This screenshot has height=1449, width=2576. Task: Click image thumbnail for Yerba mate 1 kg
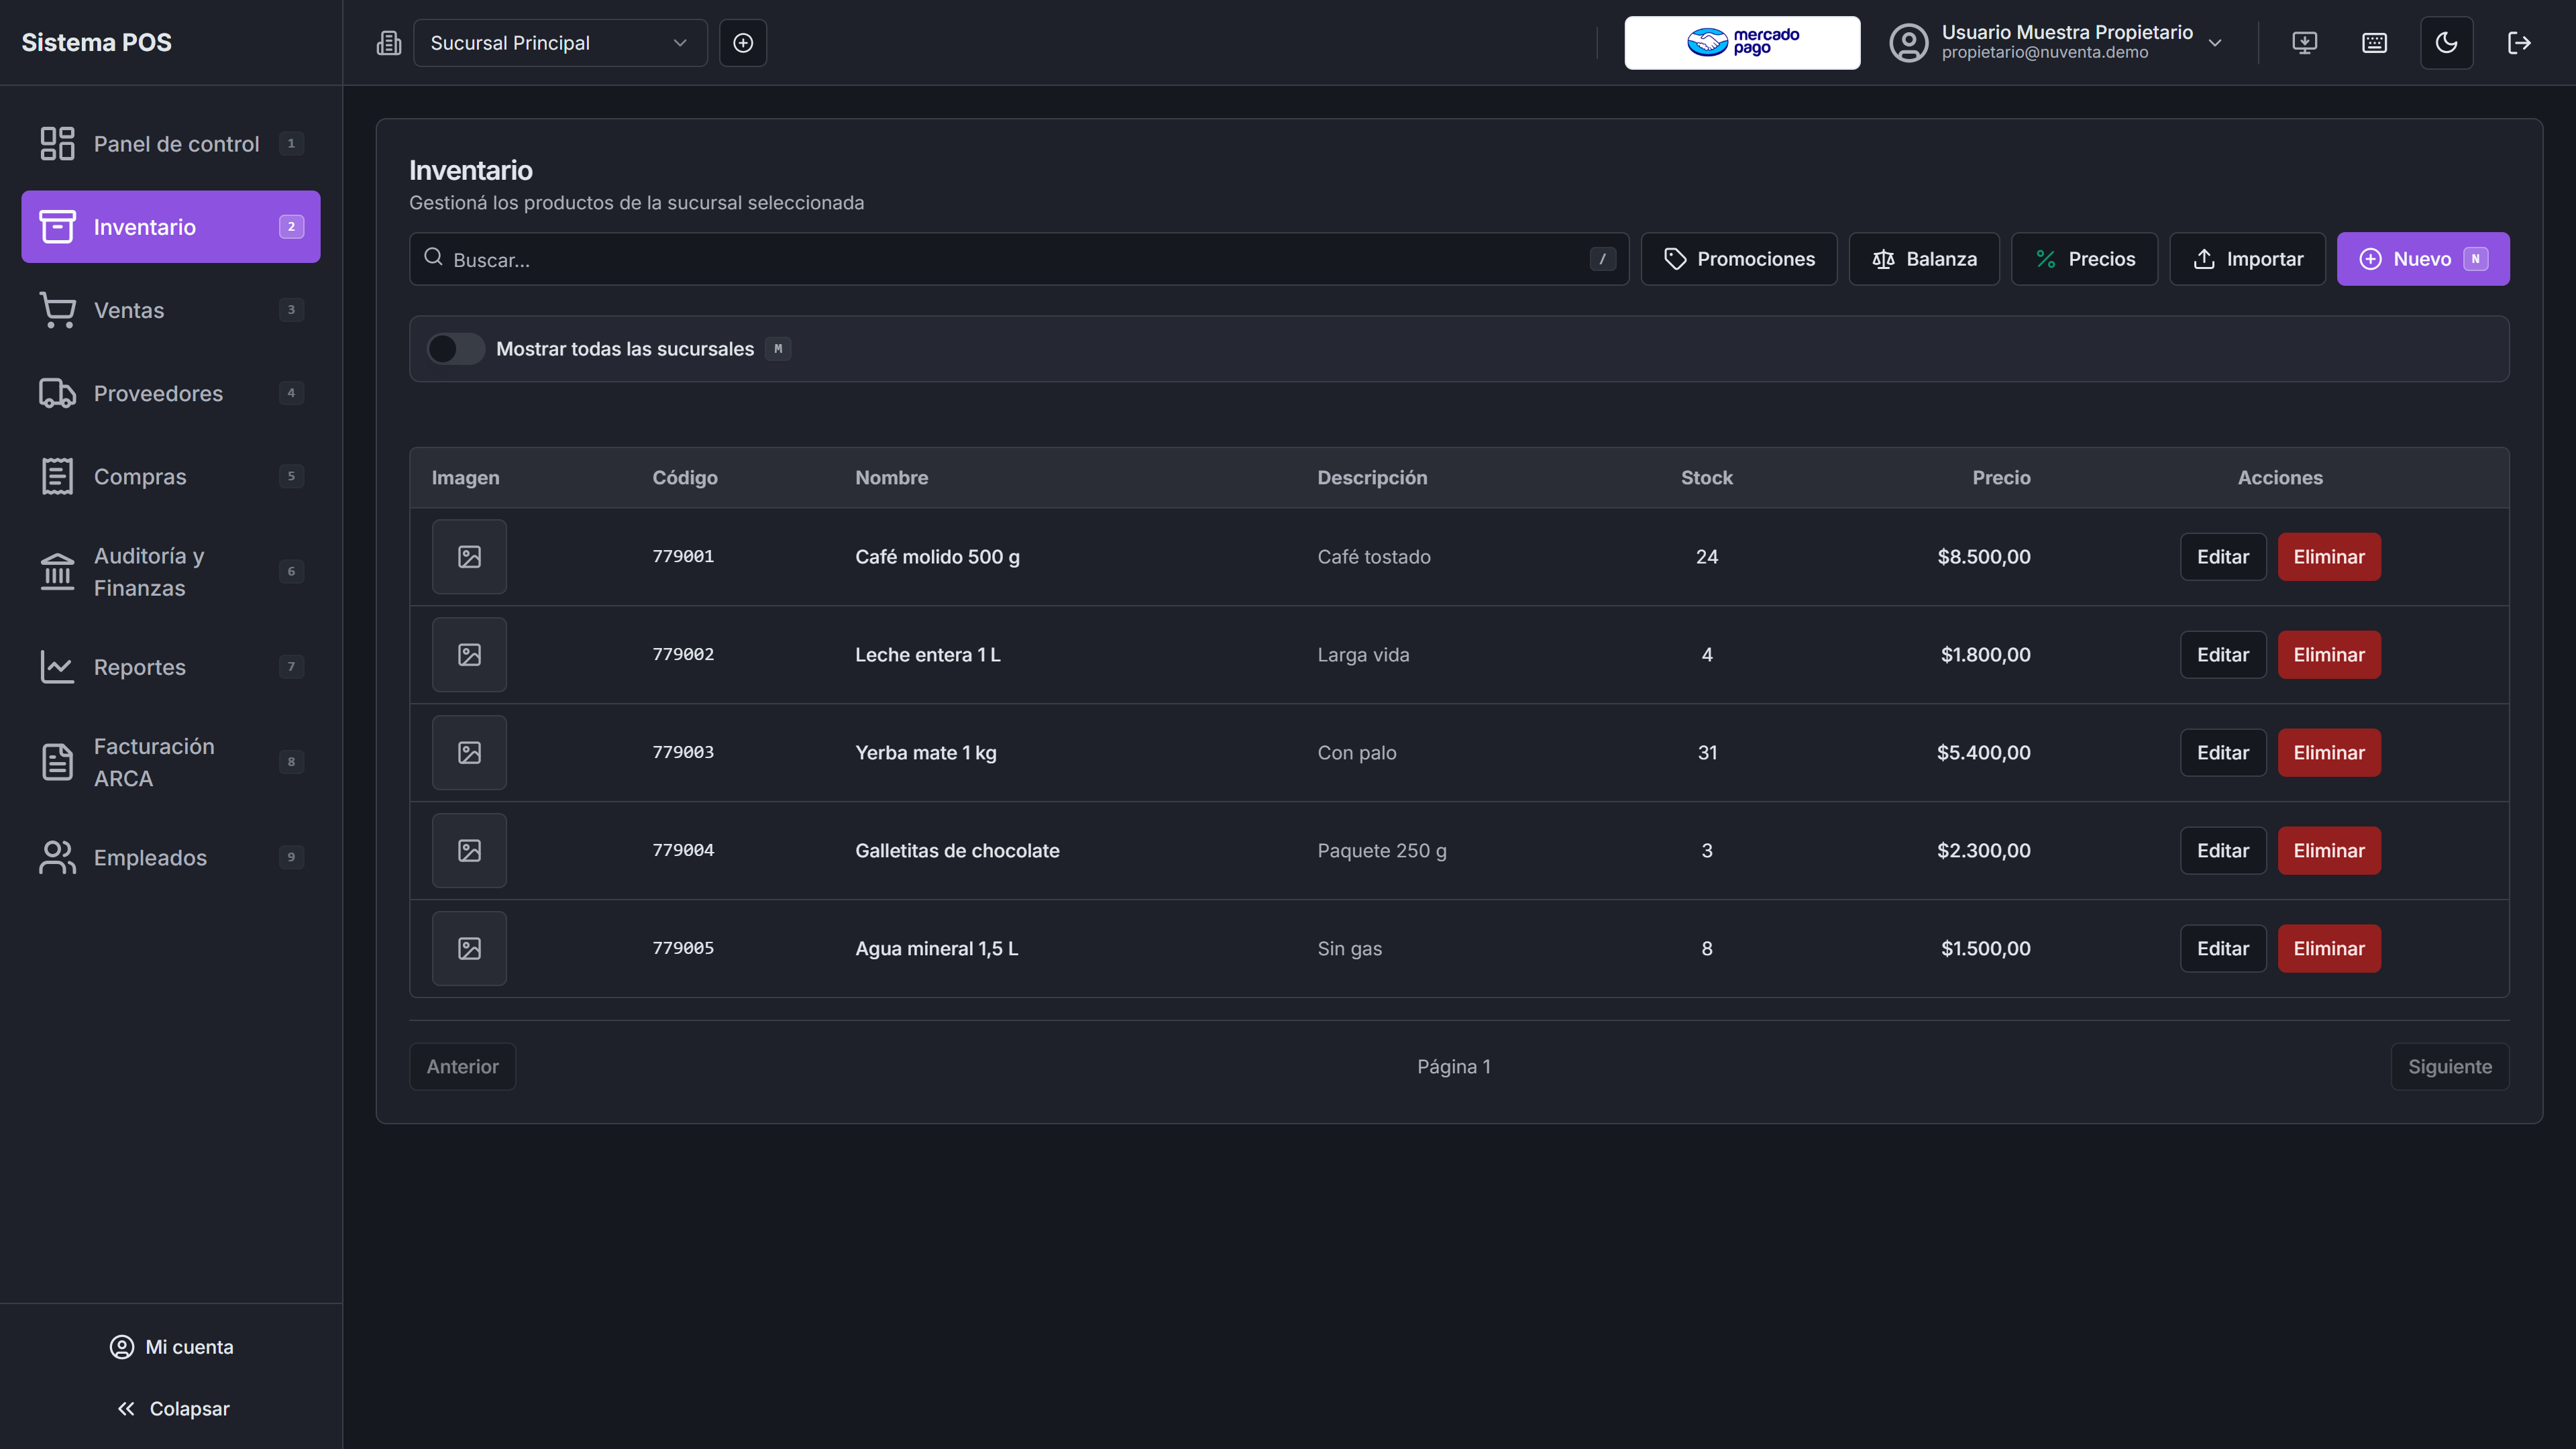click(469, 753)
